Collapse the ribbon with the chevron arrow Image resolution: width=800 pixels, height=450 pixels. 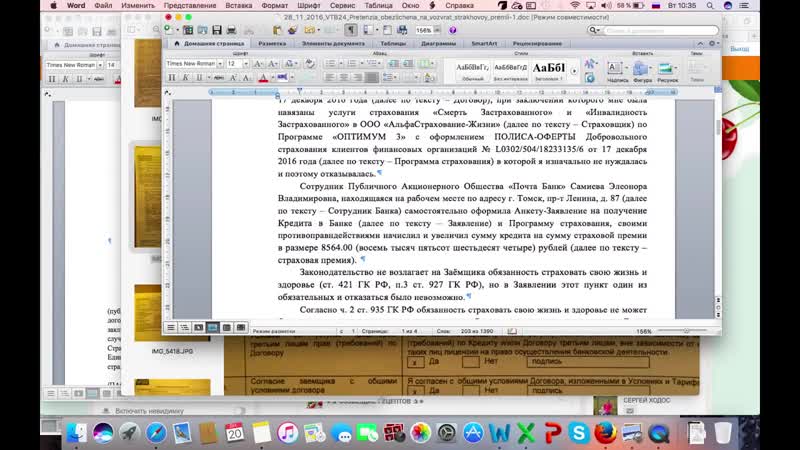pos(700,44)
